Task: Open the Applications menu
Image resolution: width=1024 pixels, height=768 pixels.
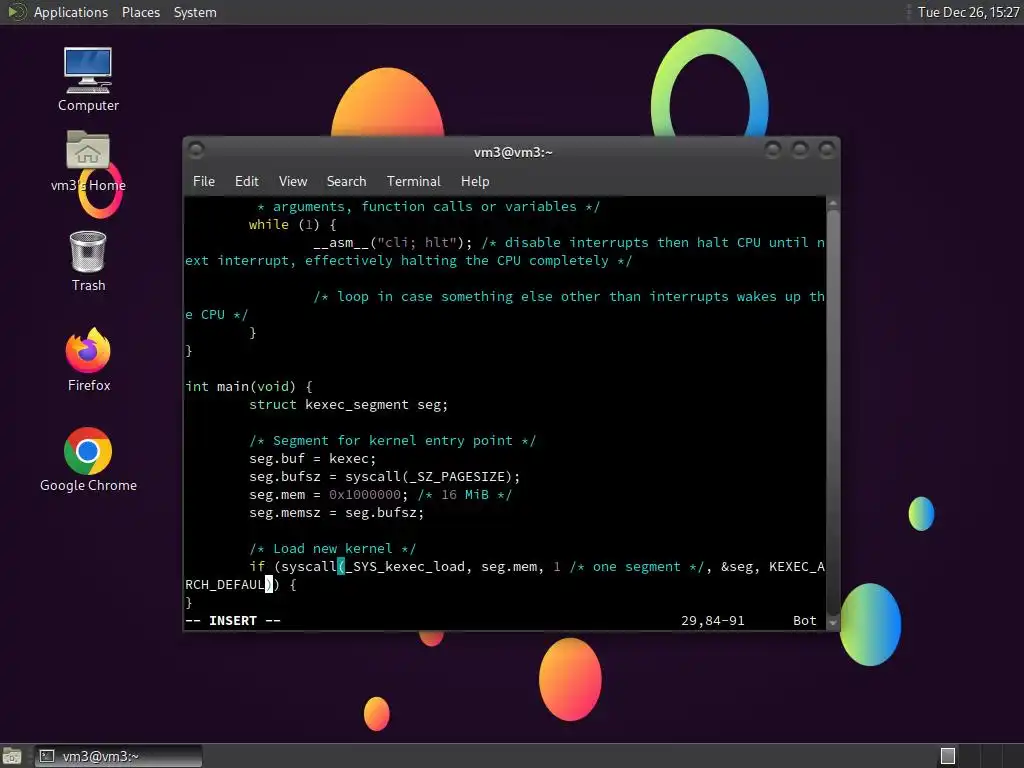Action: [71, 12]
